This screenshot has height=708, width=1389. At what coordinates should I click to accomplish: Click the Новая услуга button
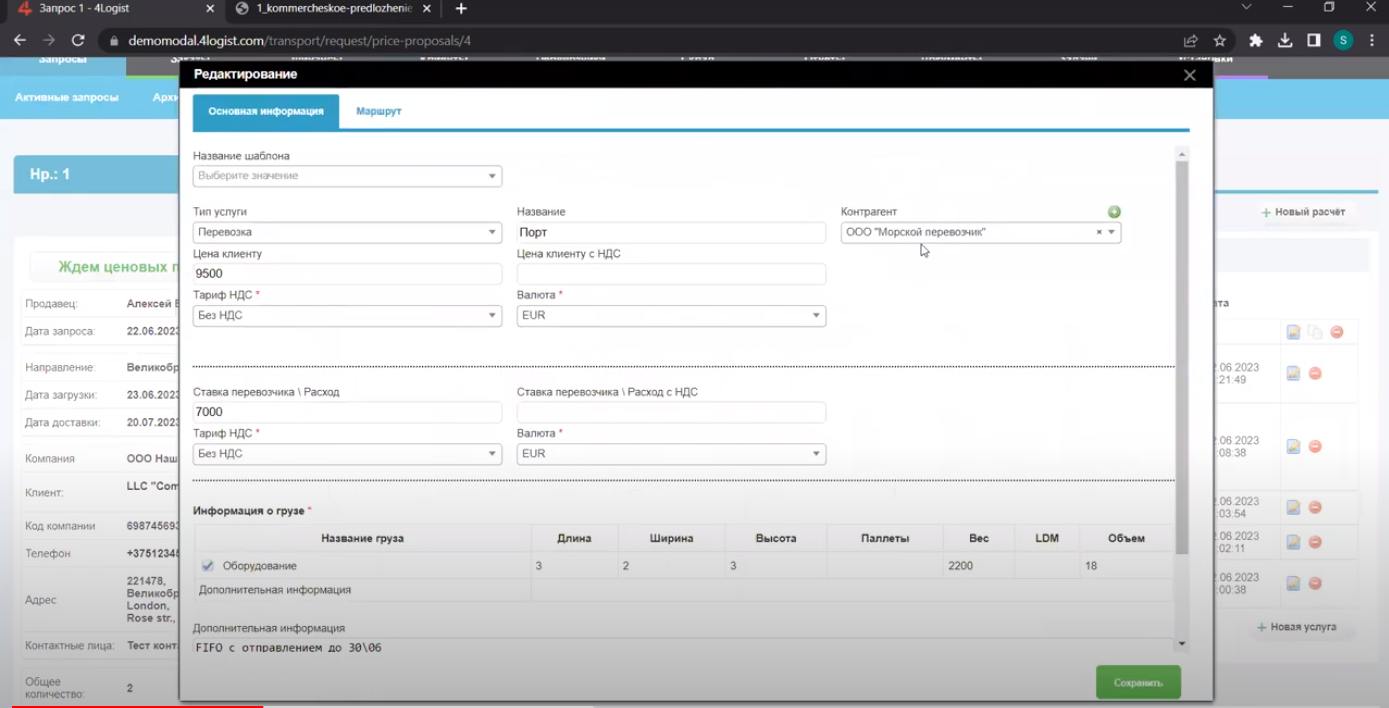coord(1296,627)
